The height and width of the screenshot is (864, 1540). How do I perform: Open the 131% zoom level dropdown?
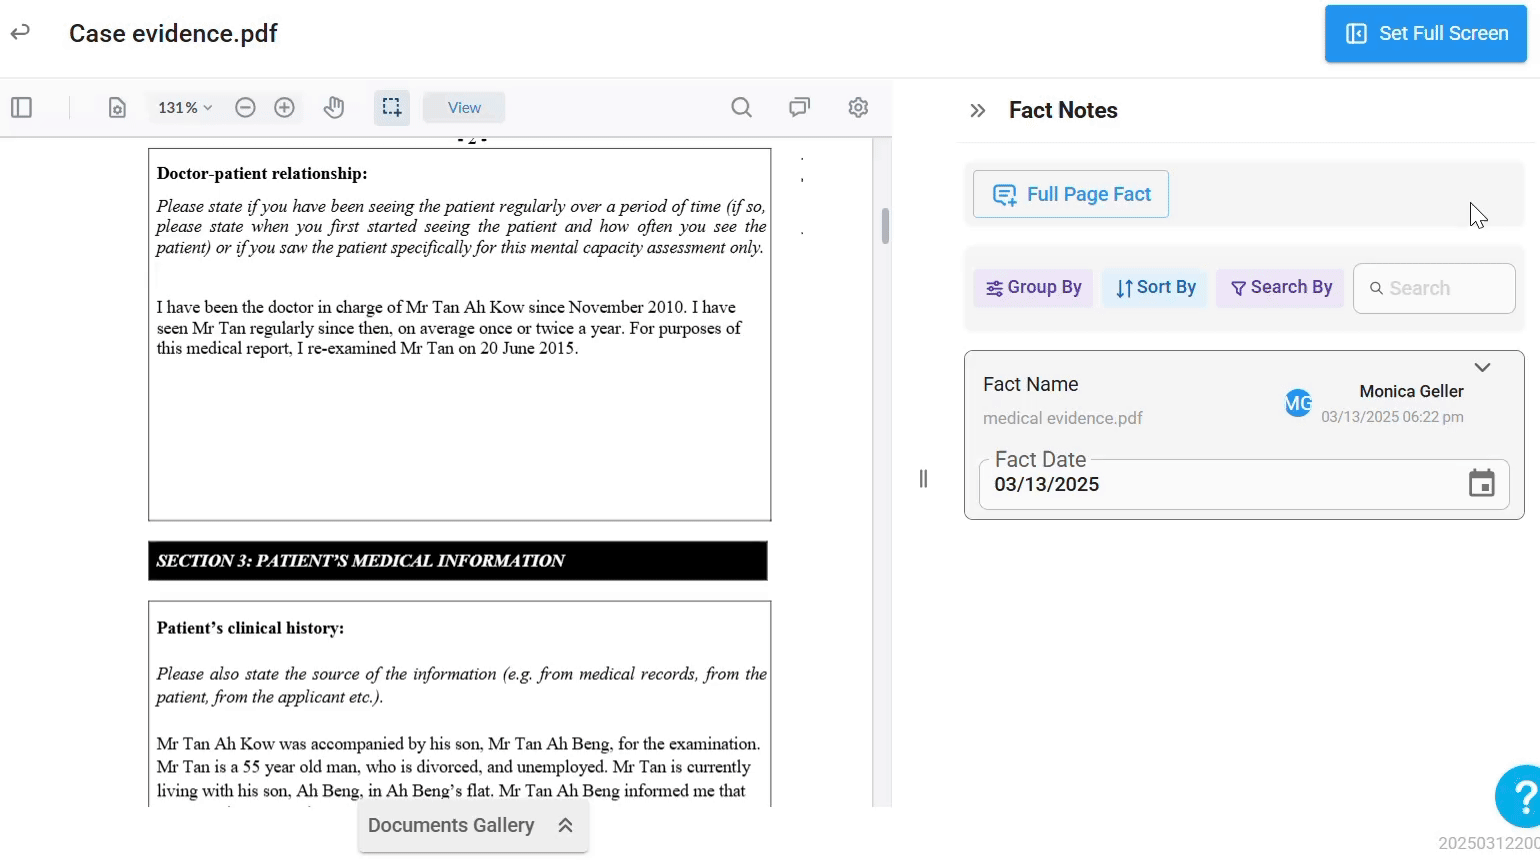pyautogui.click(x=185, y=108)
